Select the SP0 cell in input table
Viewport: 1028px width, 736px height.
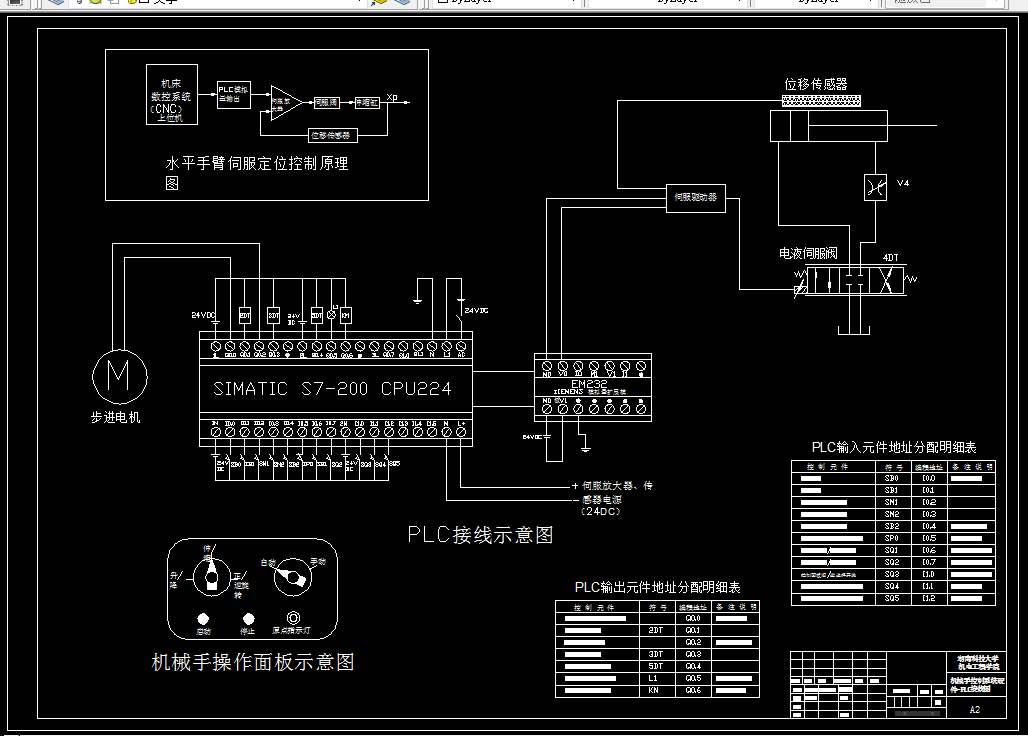pyautogui.click(x=892, y=538)
